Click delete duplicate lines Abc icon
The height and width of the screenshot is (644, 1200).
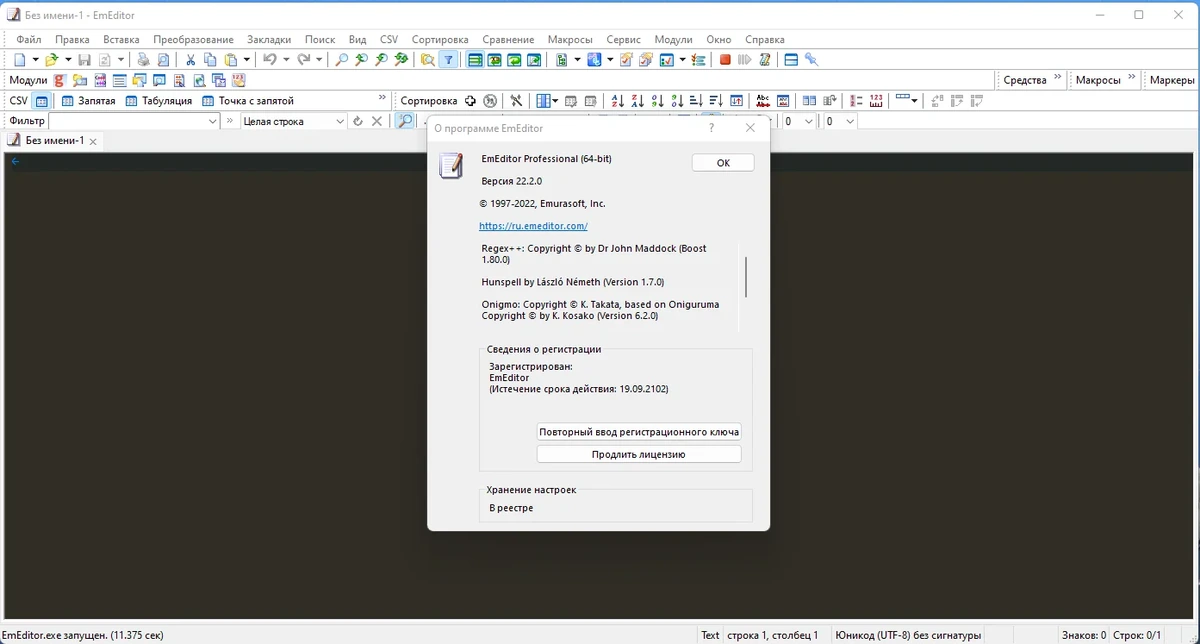[763, 101]
